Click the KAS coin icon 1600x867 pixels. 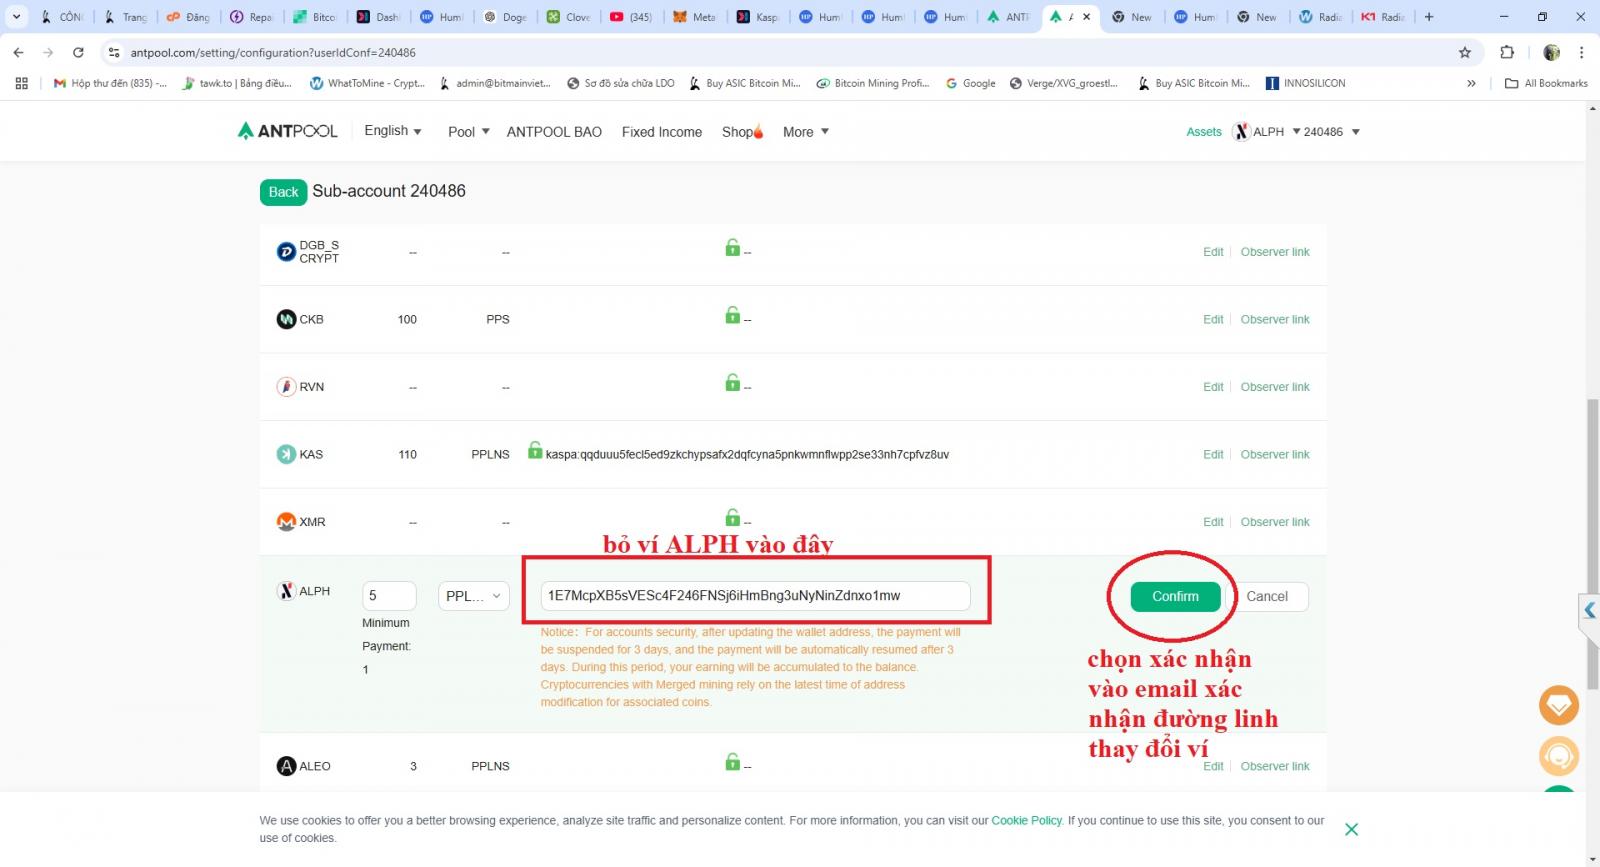tap(286, 454)
